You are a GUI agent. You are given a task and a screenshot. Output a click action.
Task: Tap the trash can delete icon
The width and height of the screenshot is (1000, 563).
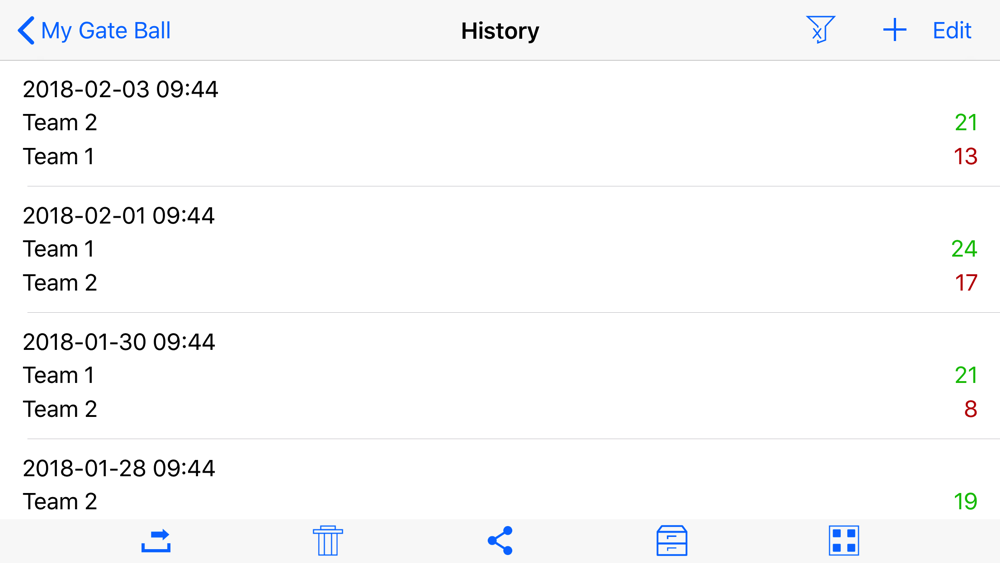point(328,540)
